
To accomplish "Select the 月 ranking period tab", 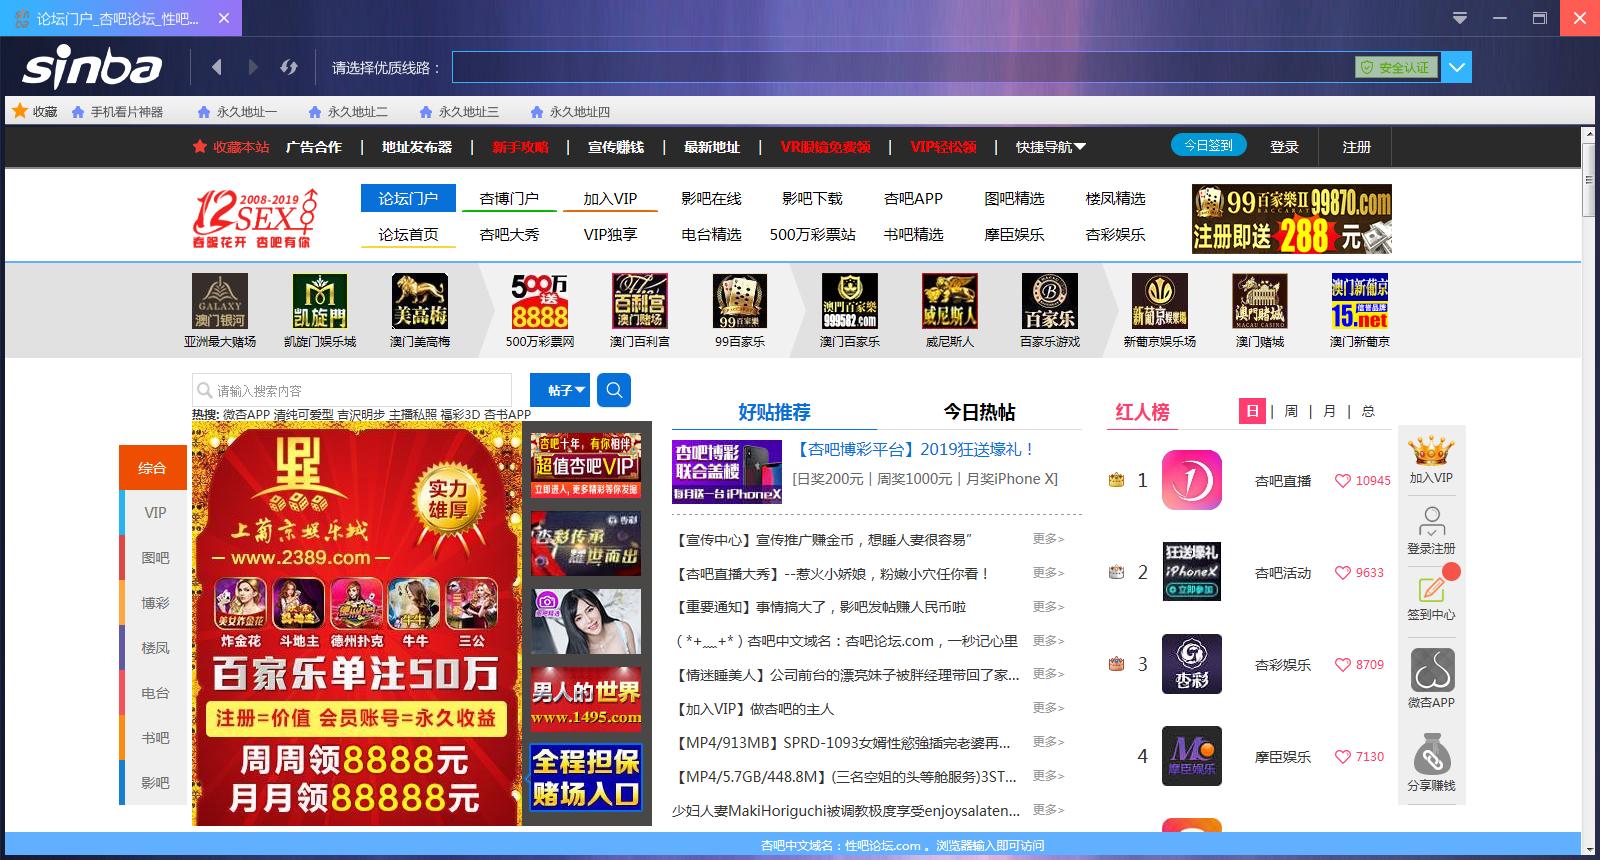I will [x=1329, y=411].
